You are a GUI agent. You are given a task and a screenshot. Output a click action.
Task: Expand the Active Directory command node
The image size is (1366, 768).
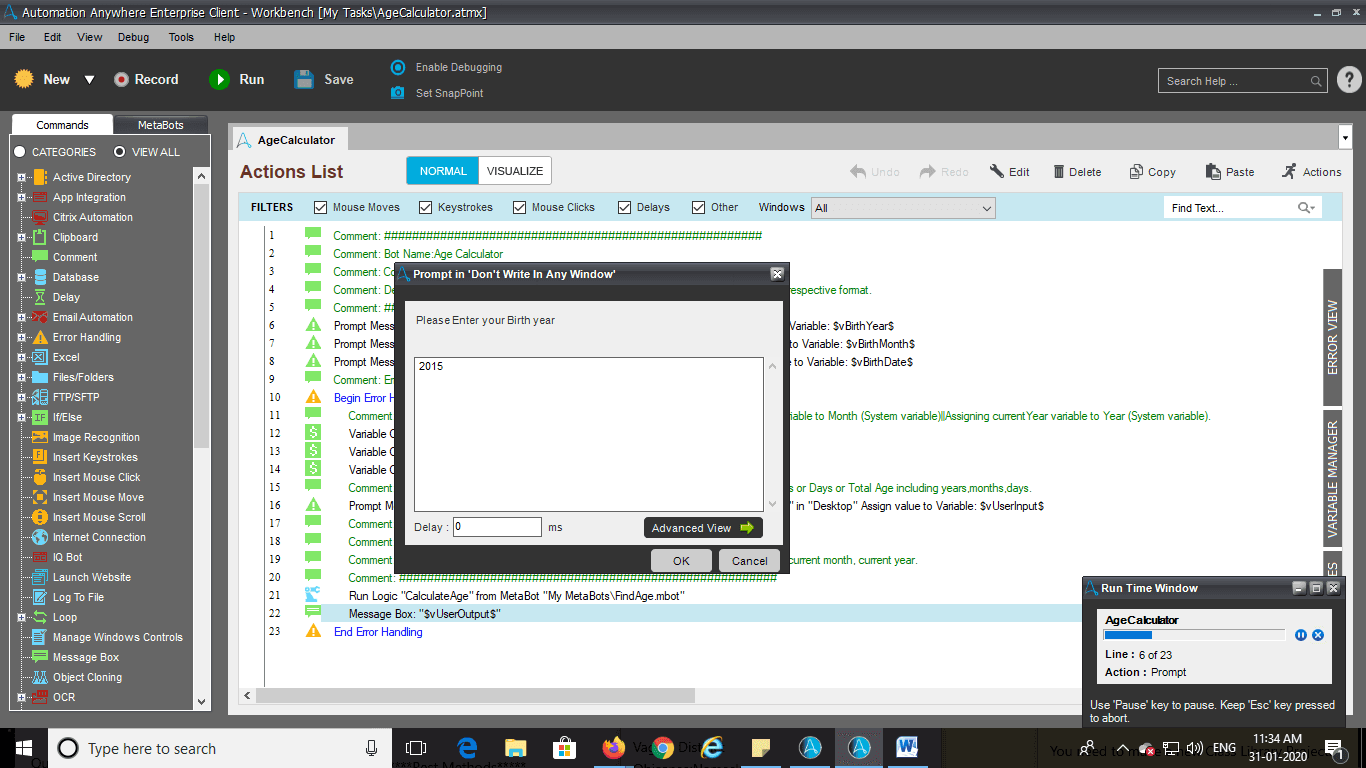tap(21, 177)
